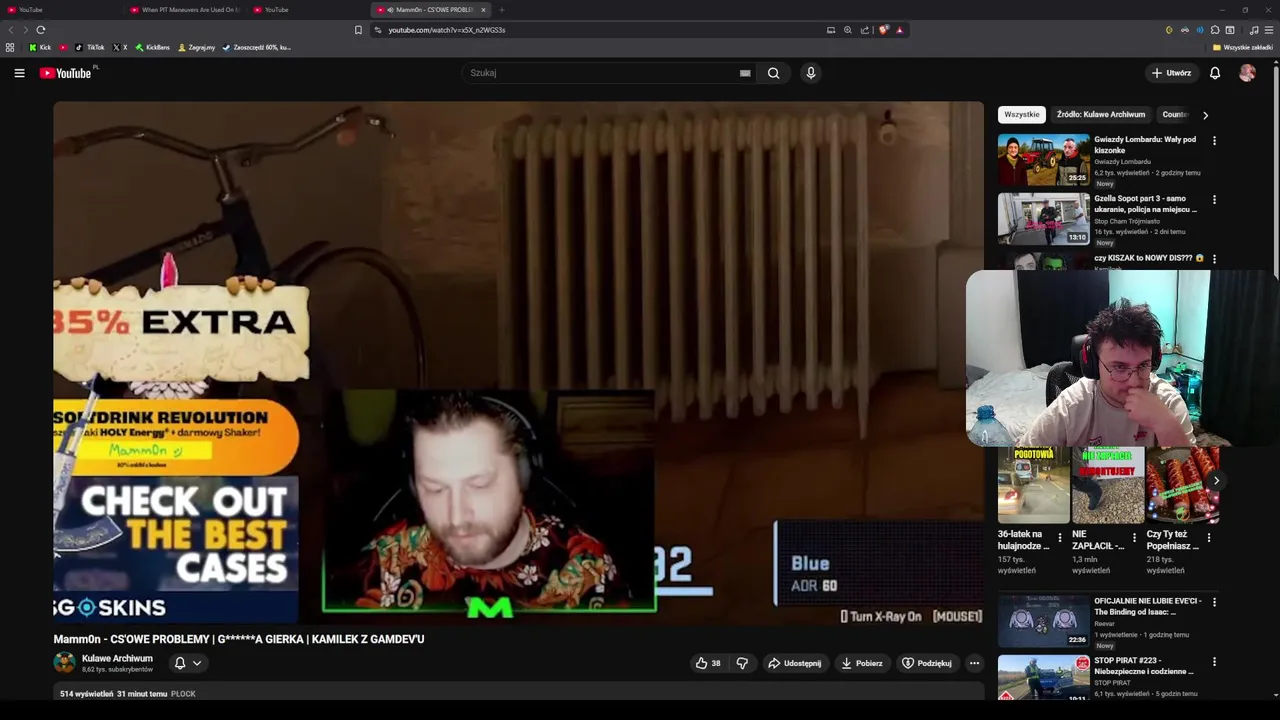
Task: Go to YouTube home via logo
Action: (66, 73)
